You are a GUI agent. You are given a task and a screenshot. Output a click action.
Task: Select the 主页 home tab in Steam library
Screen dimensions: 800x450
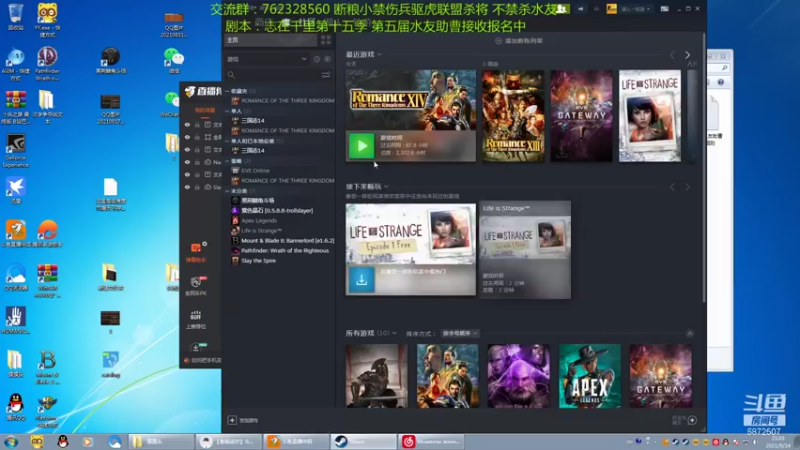[x=270, y=40]
